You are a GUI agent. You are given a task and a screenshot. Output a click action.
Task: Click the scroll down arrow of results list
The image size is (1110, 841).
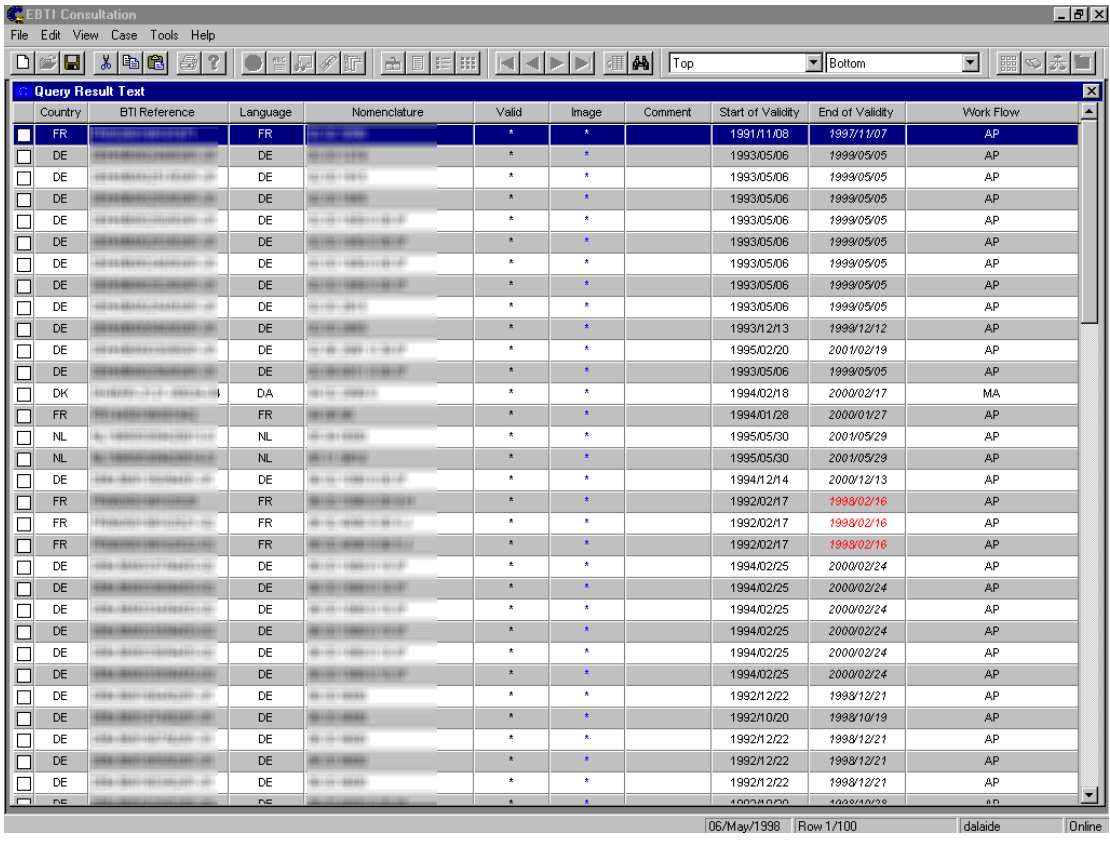pos(1090,795)
